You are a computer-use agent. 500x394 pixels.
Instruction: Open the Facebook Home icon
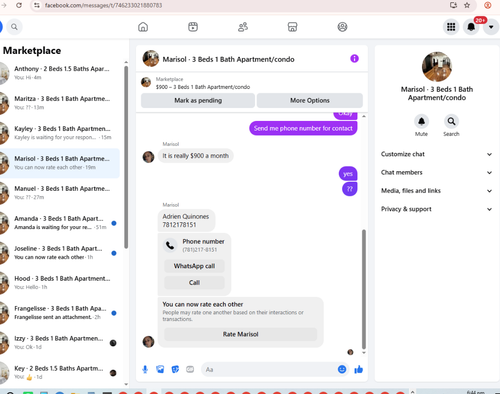(x=143, y=27)
